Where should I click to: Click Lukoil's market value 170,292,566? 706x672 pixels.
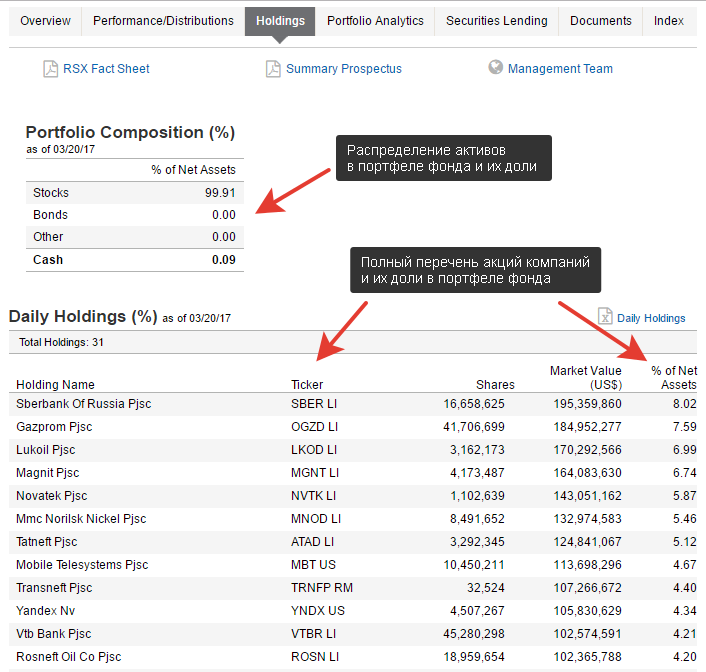point(588,450)
